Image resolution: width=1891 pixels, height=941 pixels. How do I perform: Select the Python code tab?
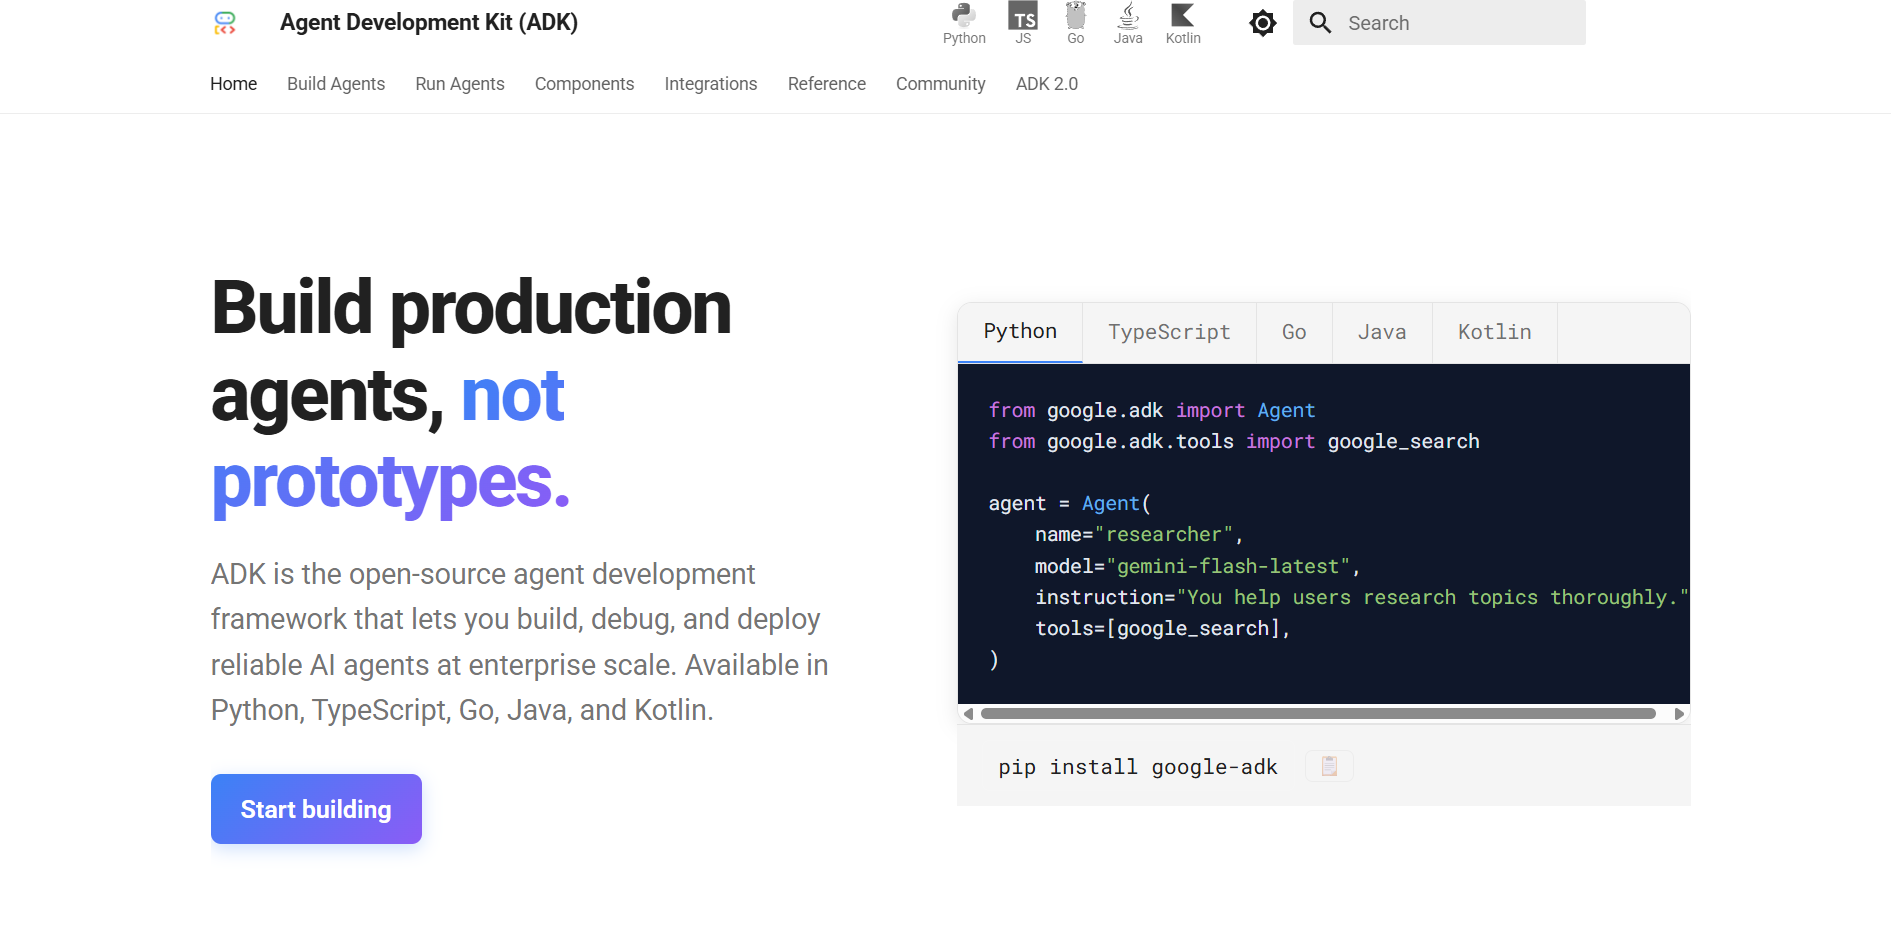(x=1020, y=332)
